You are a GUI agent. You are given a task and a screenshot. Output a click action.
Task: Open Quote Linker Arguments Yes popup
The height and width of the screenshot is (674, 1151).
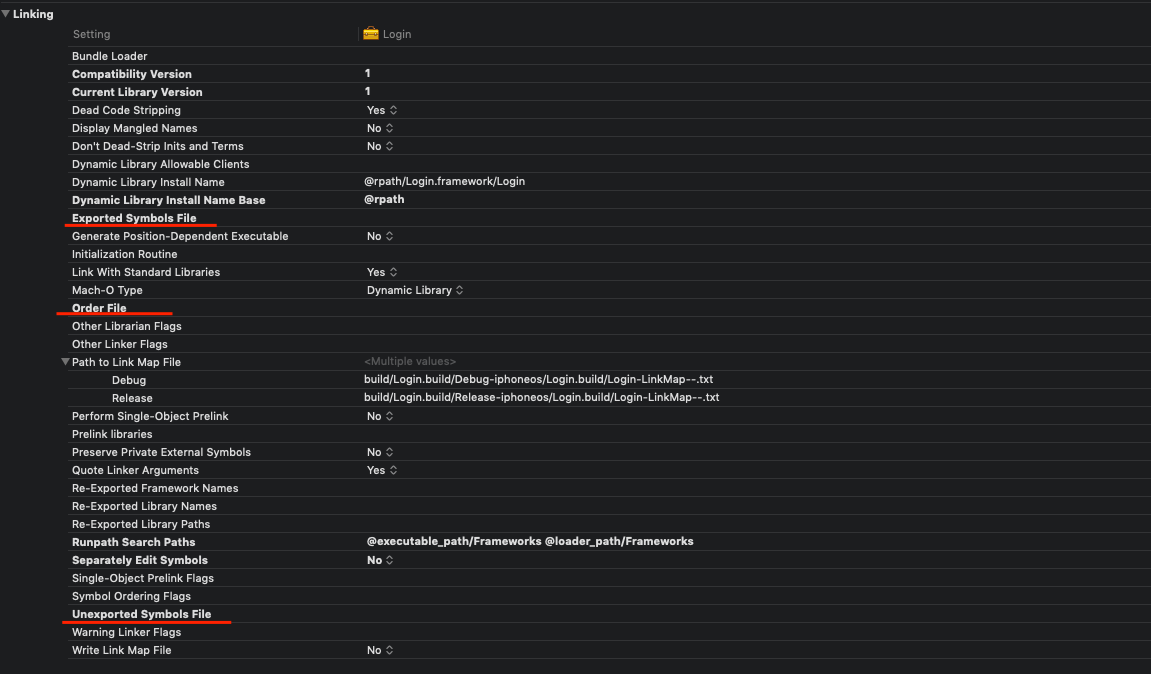[382, 470]
